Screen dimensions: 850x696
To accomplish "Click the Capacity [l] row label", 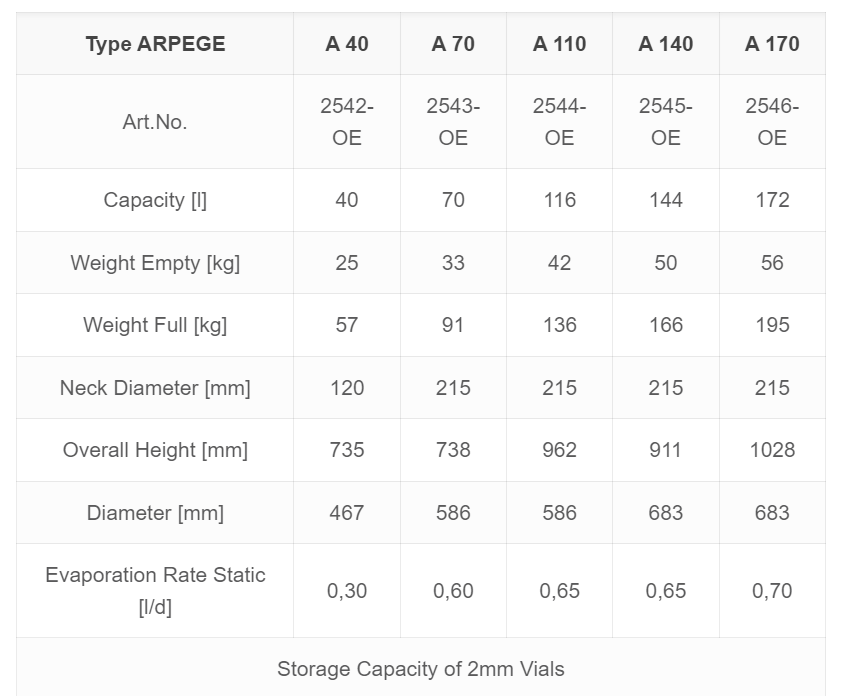I will point(155,200).
